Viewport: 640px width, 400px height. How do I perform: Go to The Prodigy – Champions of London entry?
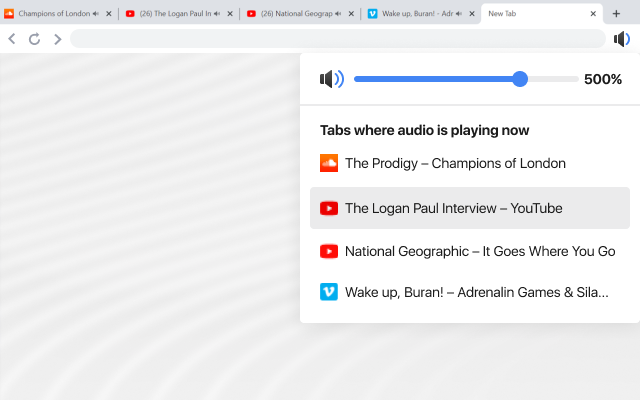click(470, 163)
